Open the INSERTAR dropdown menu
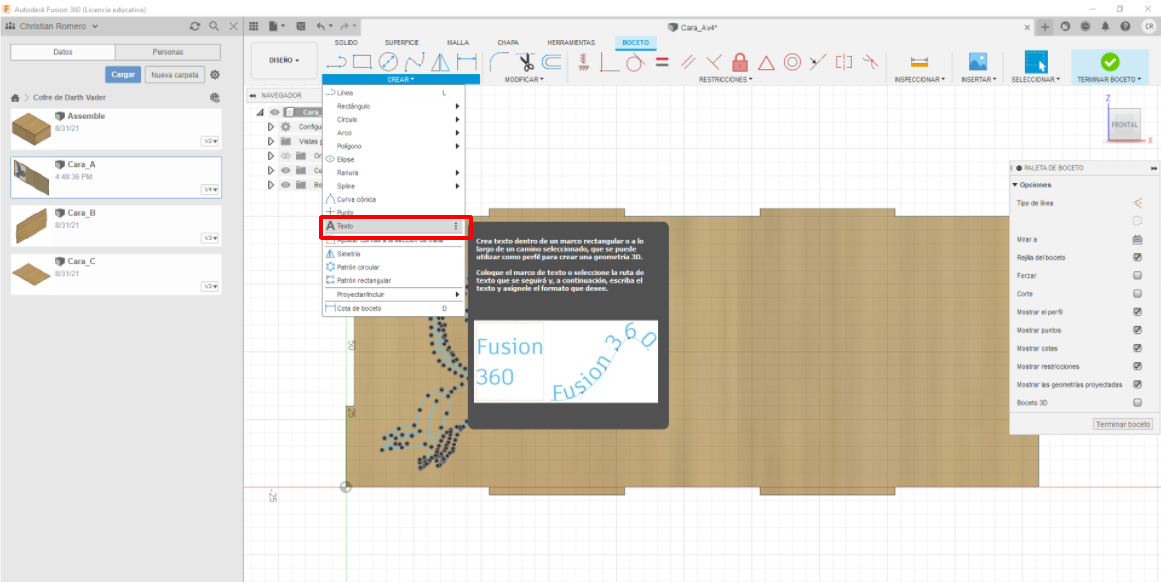Viewport: 1161px width, 582px height. coord(978,79)
